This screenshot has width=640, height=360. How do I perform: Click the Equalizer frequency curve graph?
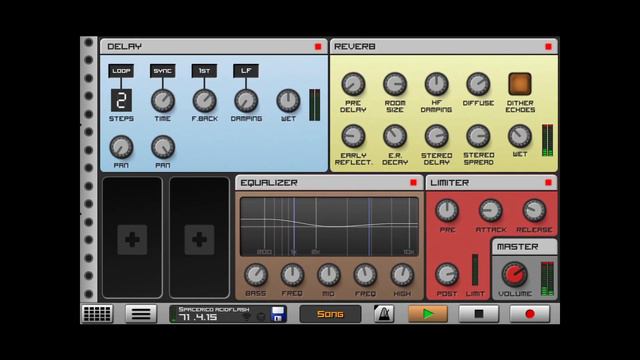coord(329,227)
